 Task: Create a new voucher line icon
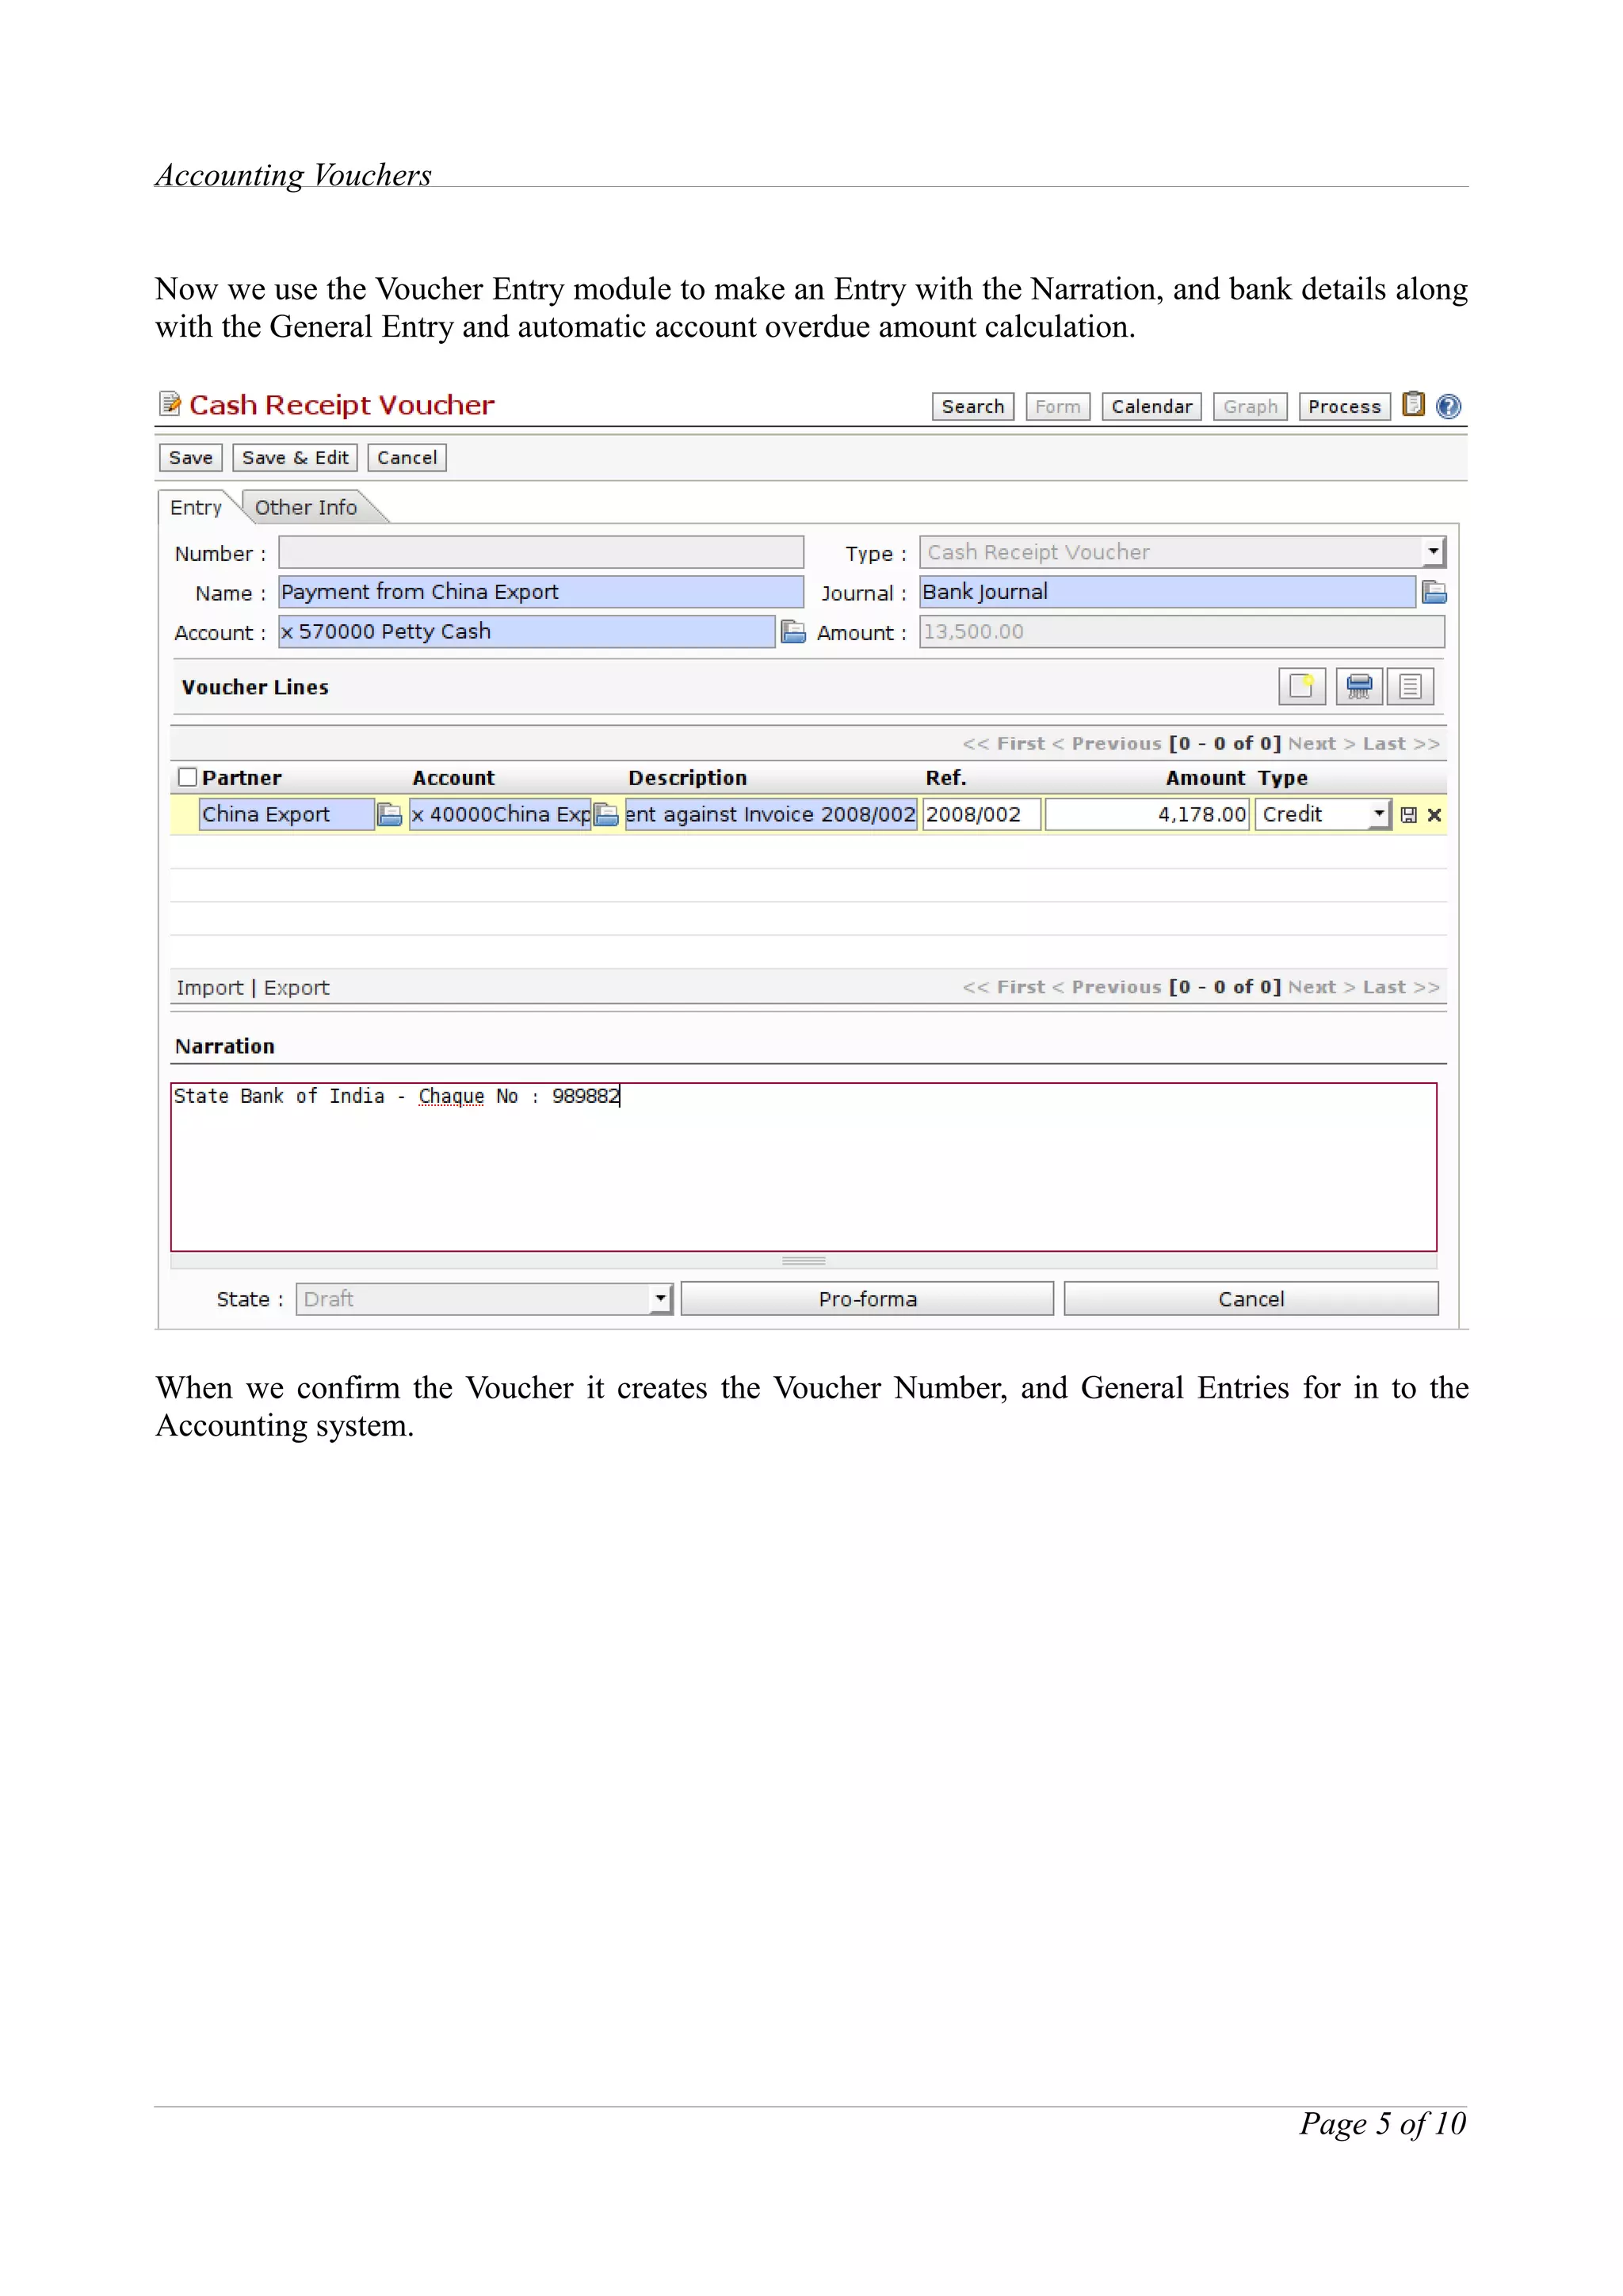1301,686
